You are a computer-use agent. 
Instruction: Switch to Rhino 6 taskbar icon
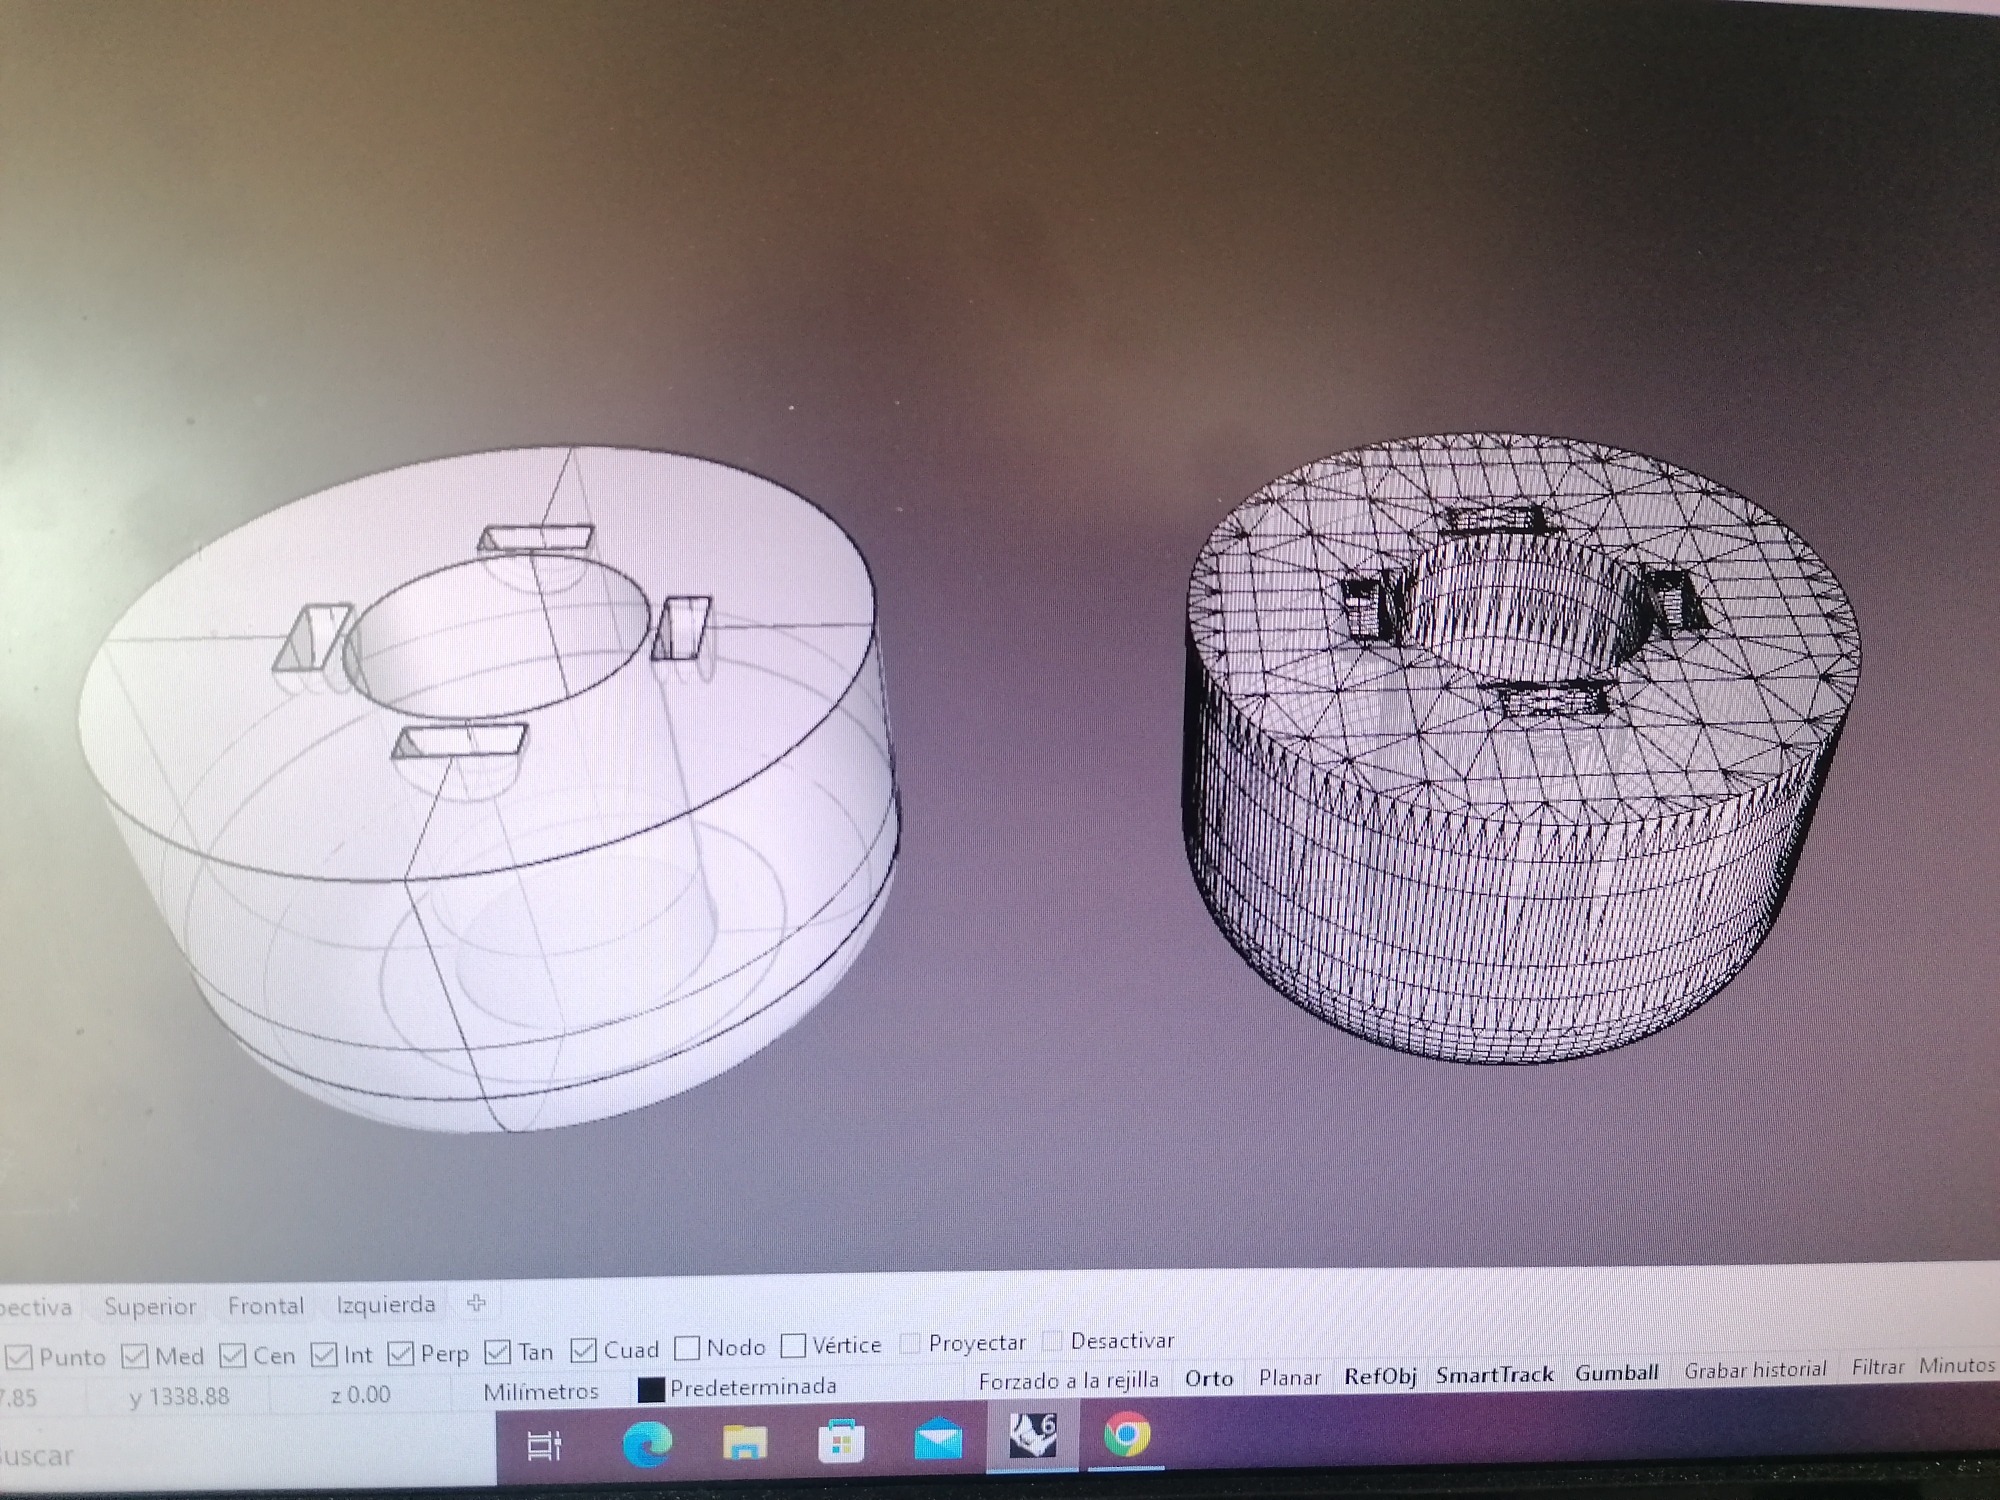(x=1032, y=1437)
